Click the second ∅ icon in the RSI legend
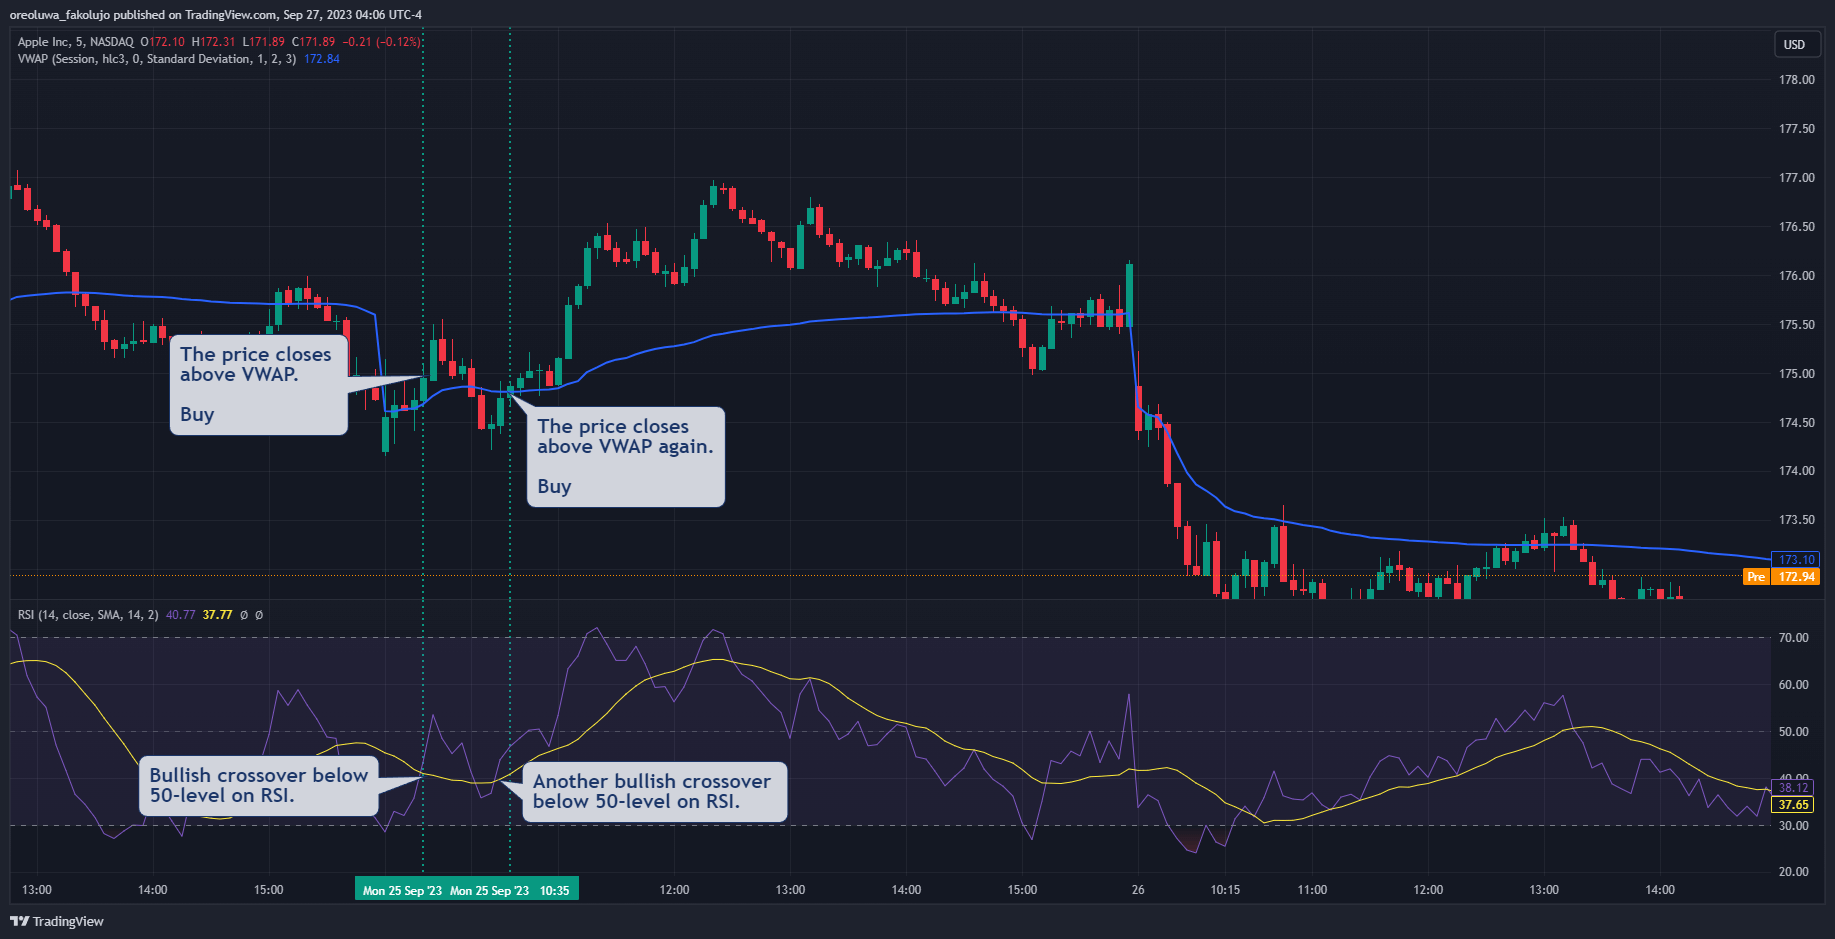Viewport: 1835px width, 939px height. [x=259, y=615]
